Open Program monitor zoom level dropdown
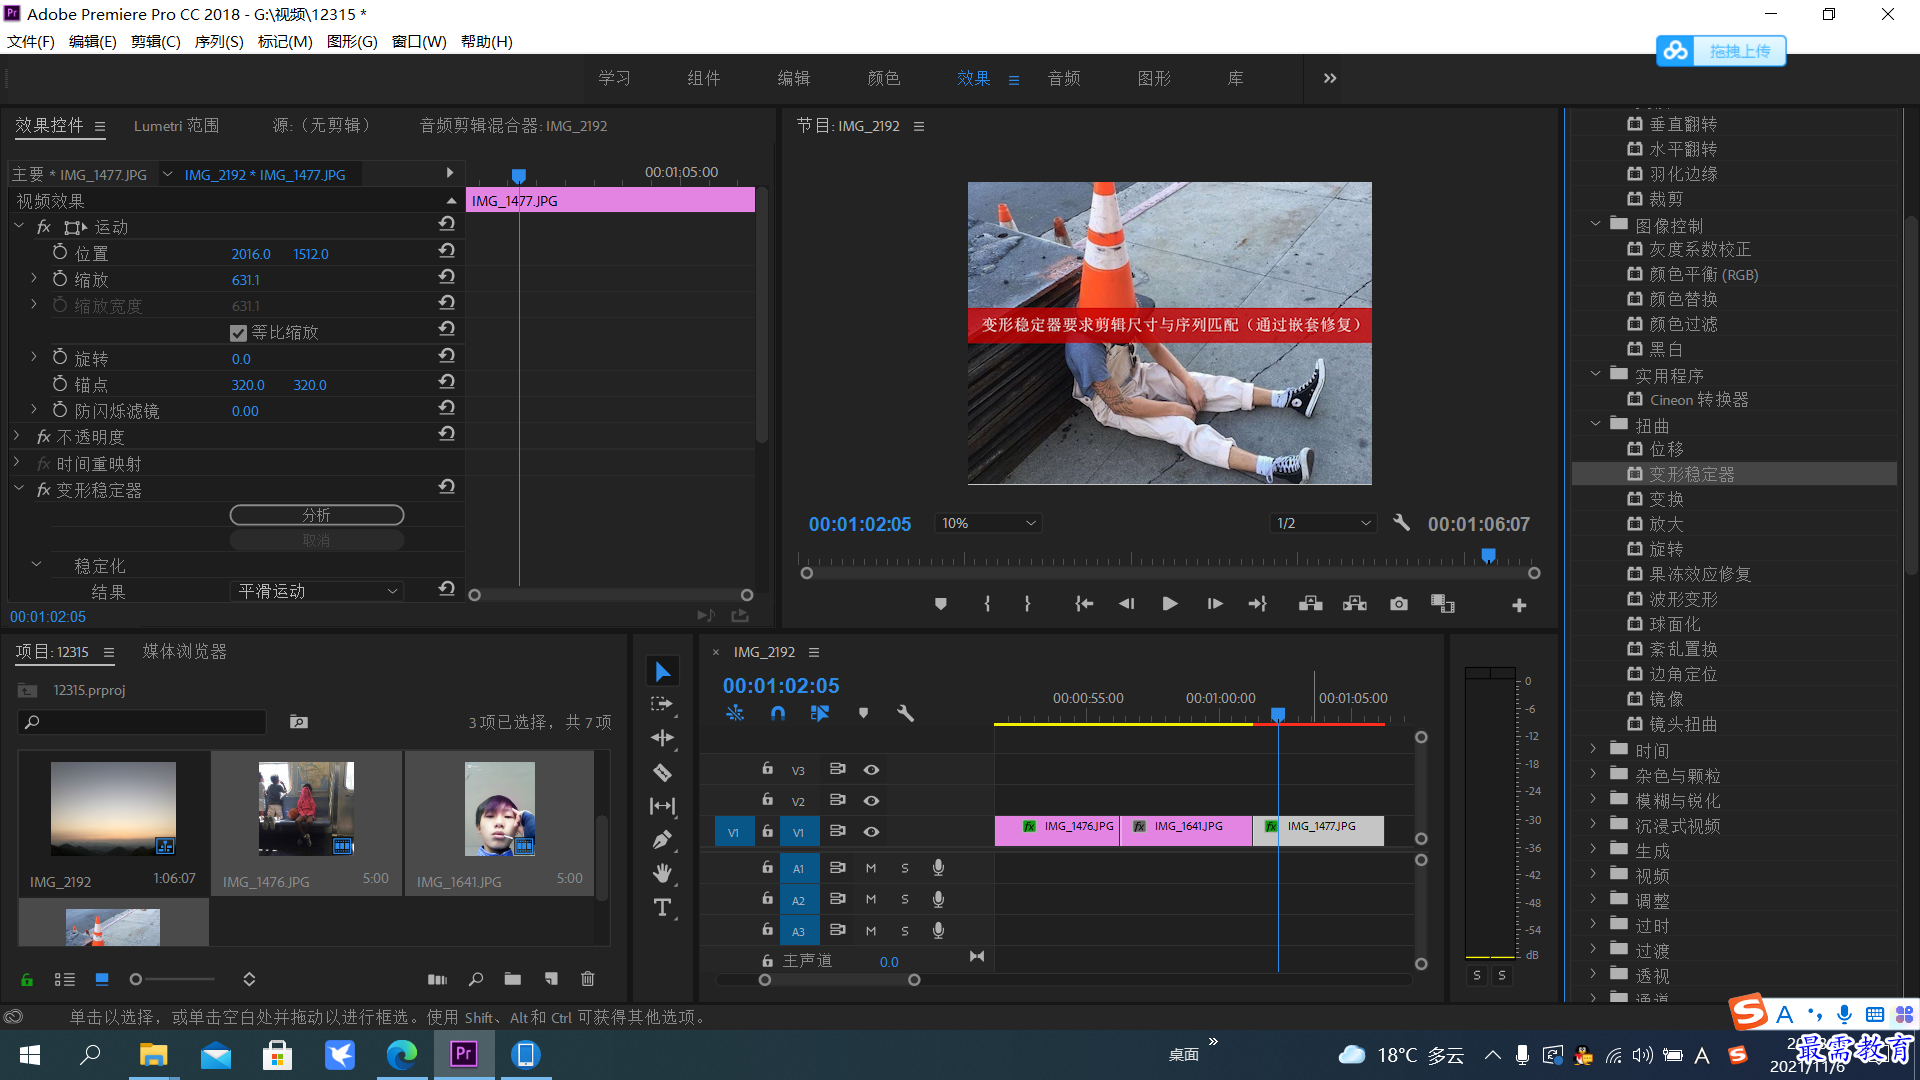The image size is (1920, 1080). coord(988,523)
